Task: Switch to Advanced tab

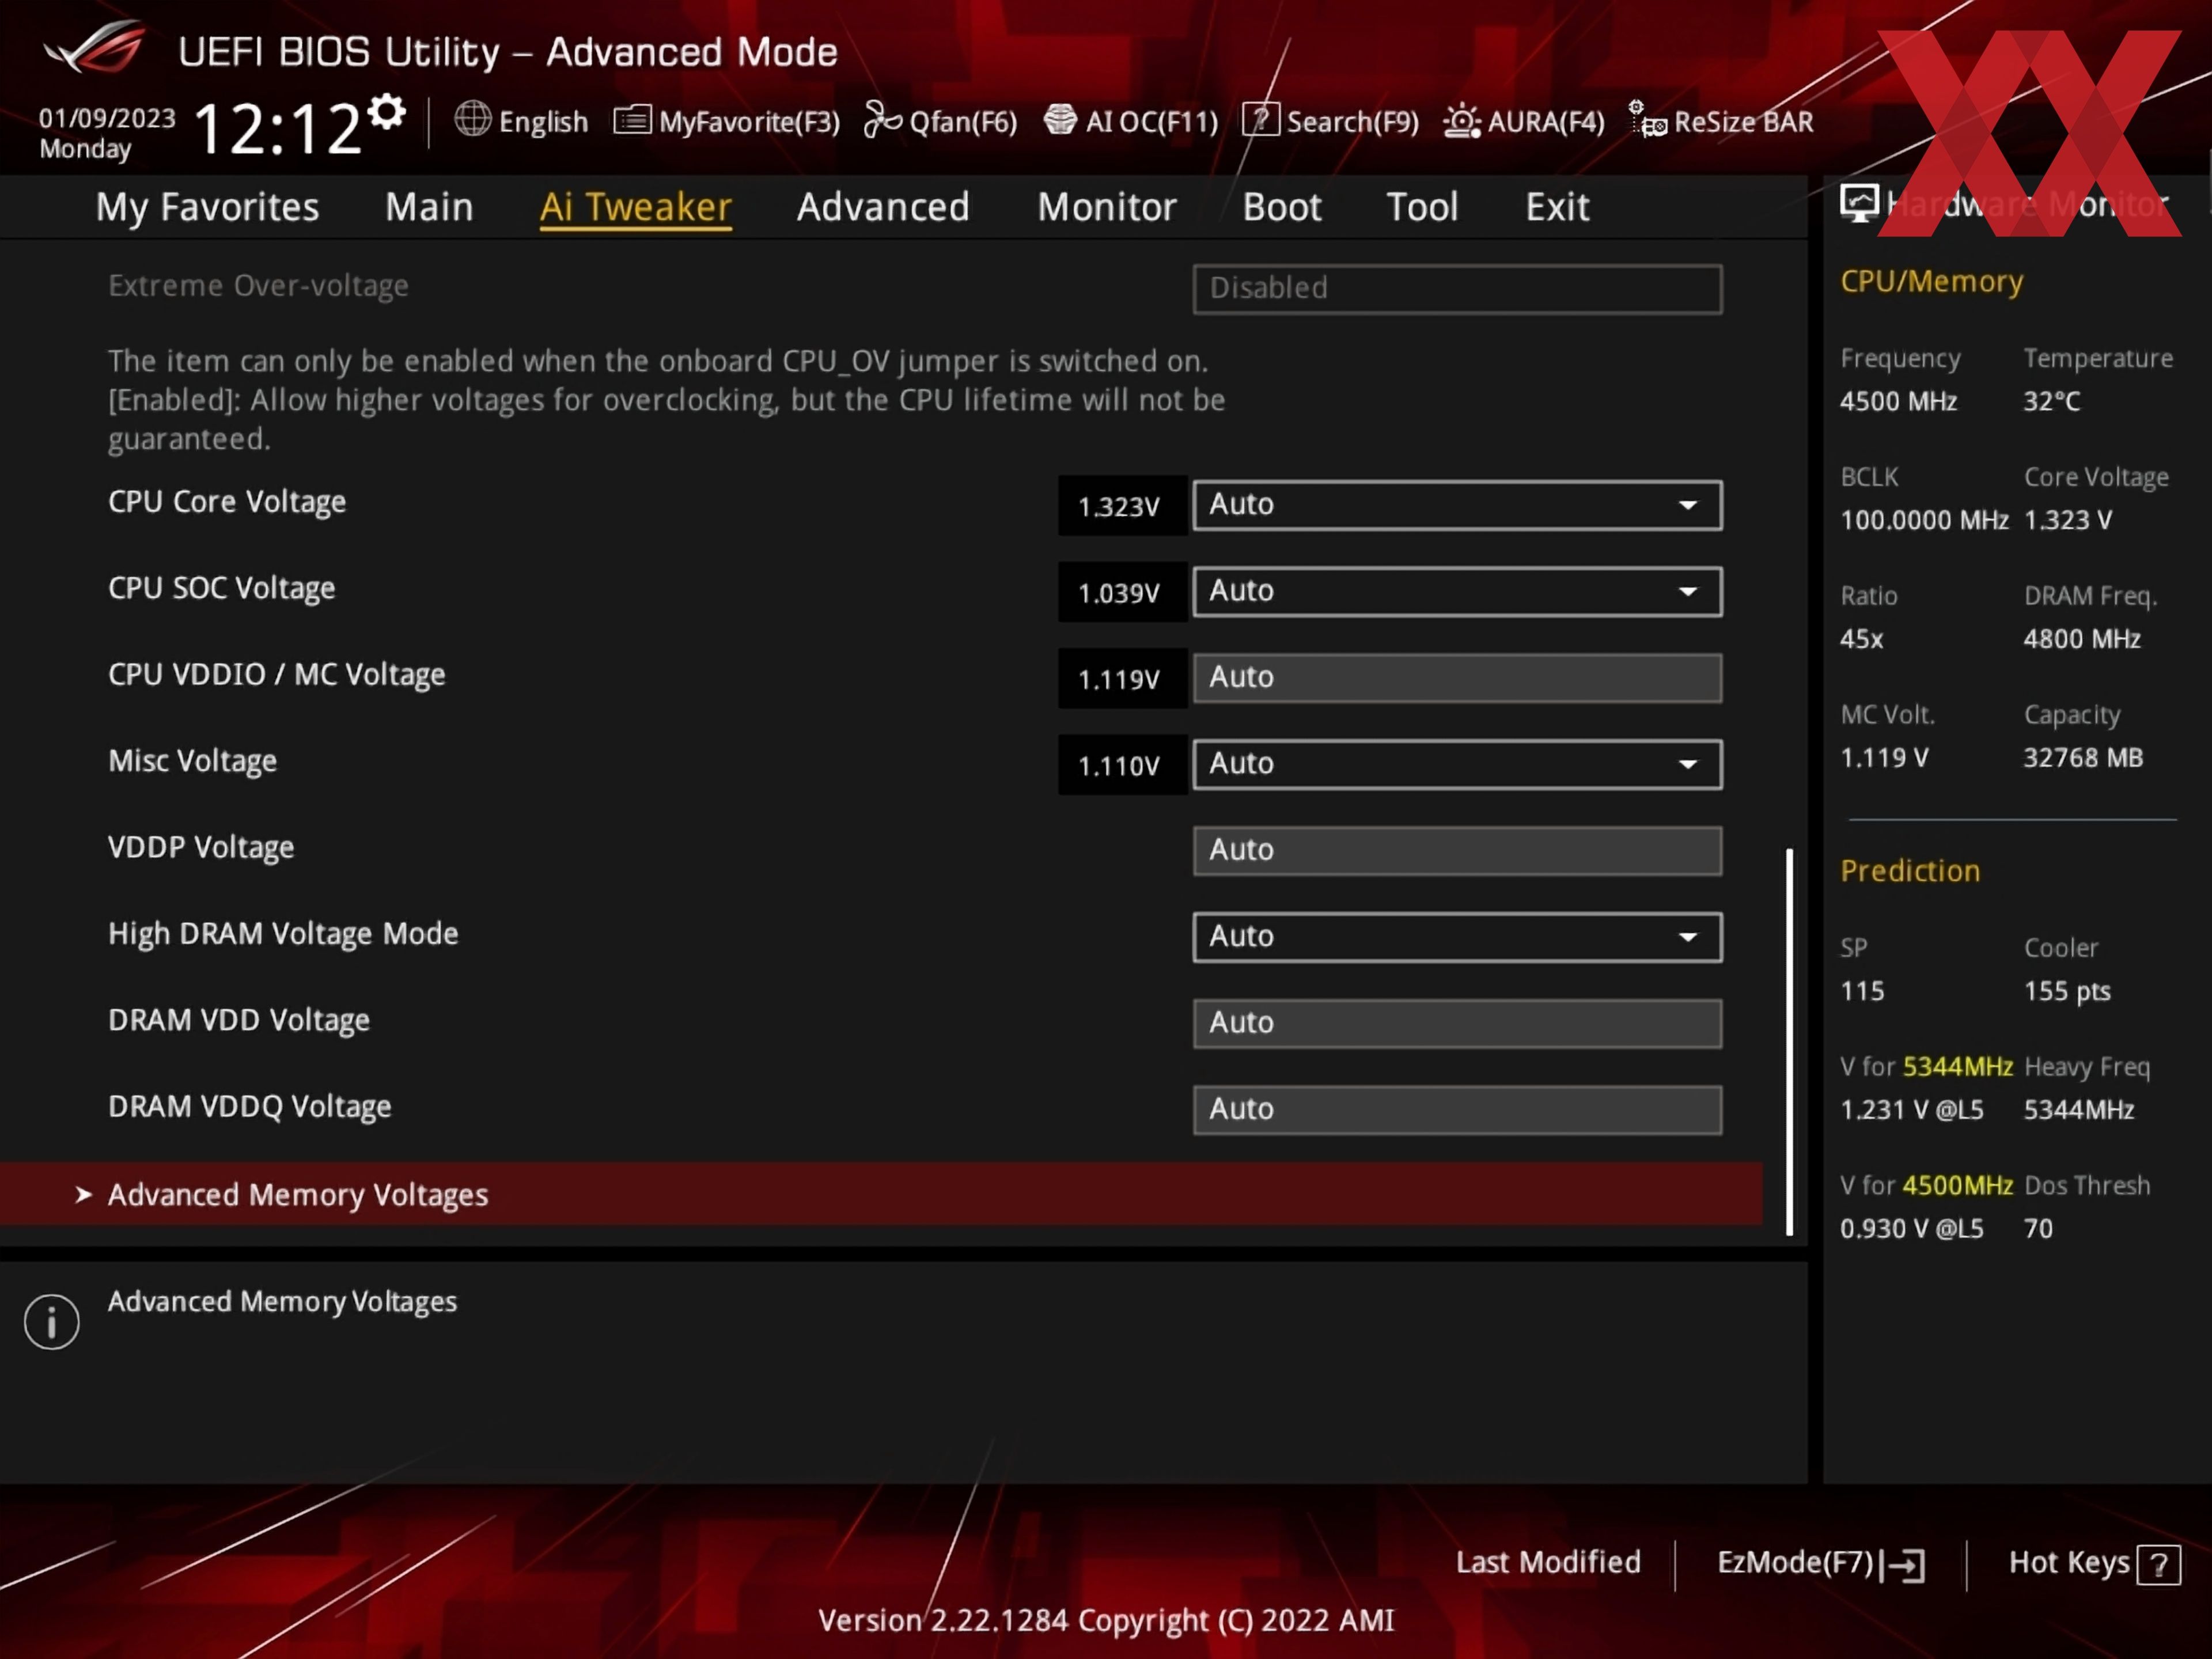Action: coord(883,207)
